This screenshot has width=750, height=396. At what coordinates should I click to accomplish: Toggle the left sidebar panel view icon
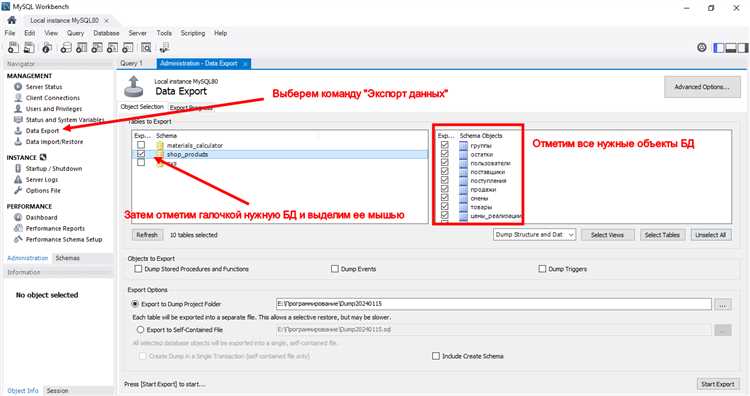pos(718,47)
